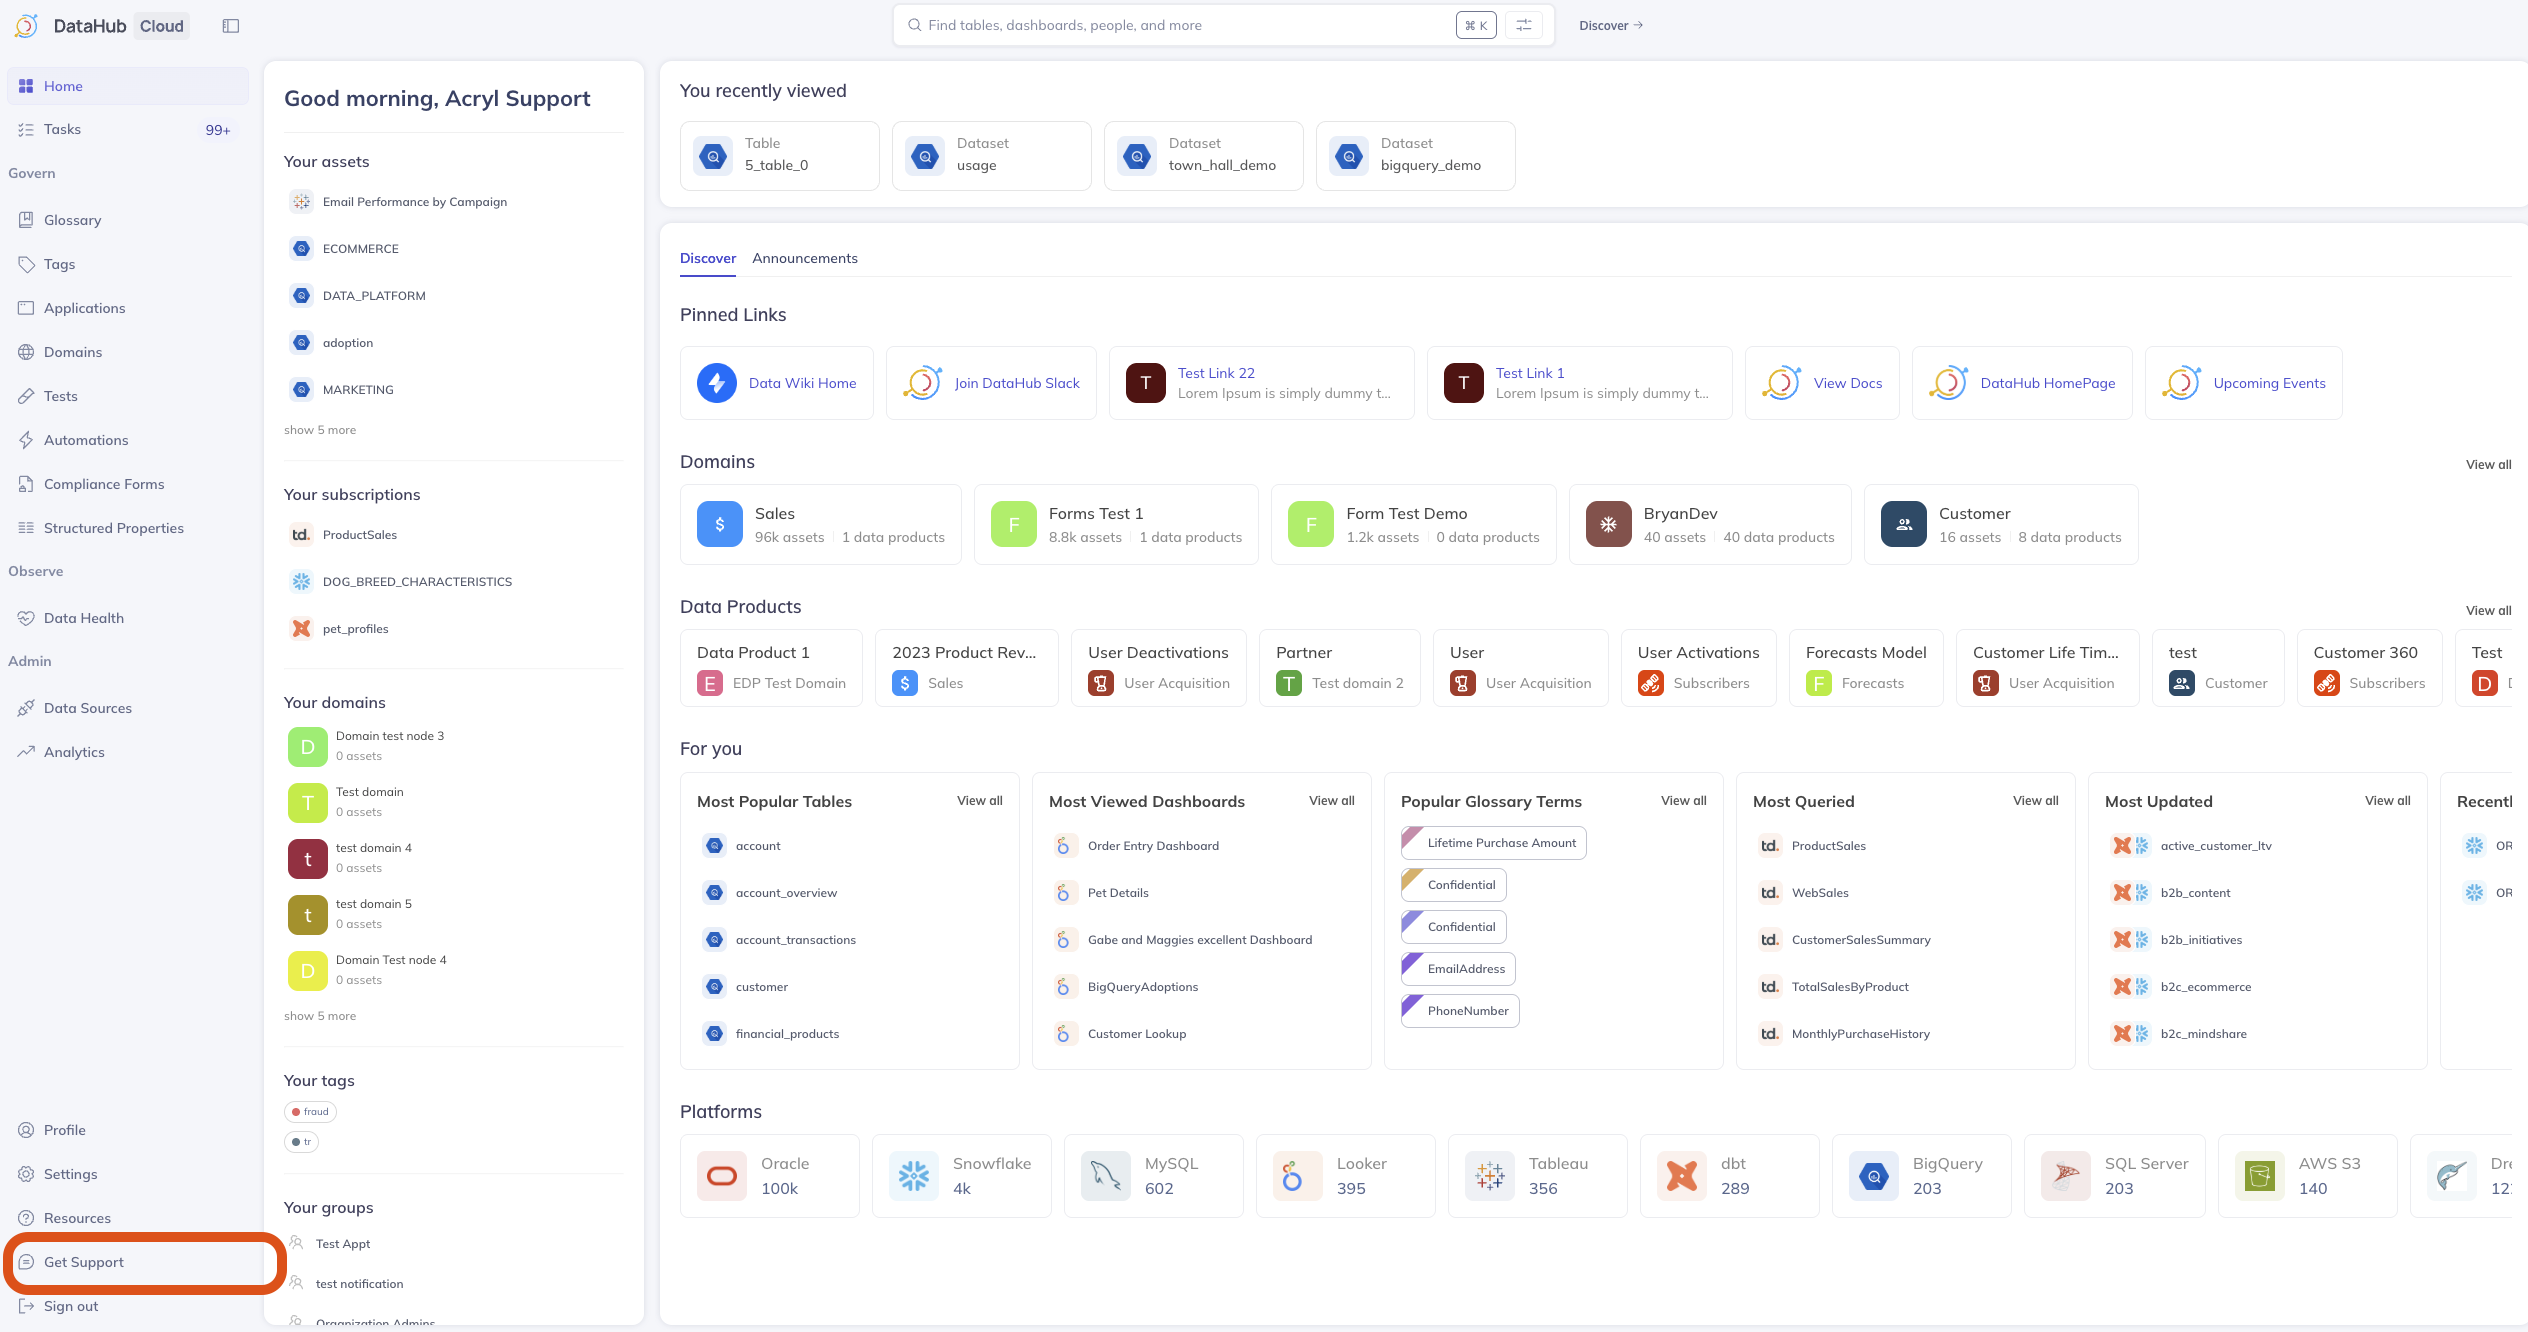Click the Tableau platform icon
The height and width of the screenshot is (1332, 2528).
1490,1176
